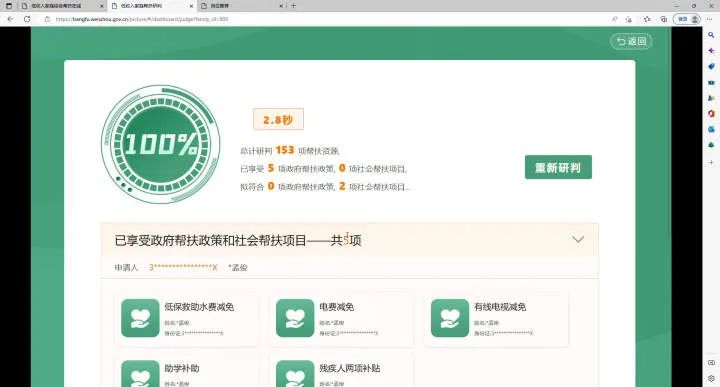
Task: Open Edge sidebar search icon
Action: pos(711,35)
